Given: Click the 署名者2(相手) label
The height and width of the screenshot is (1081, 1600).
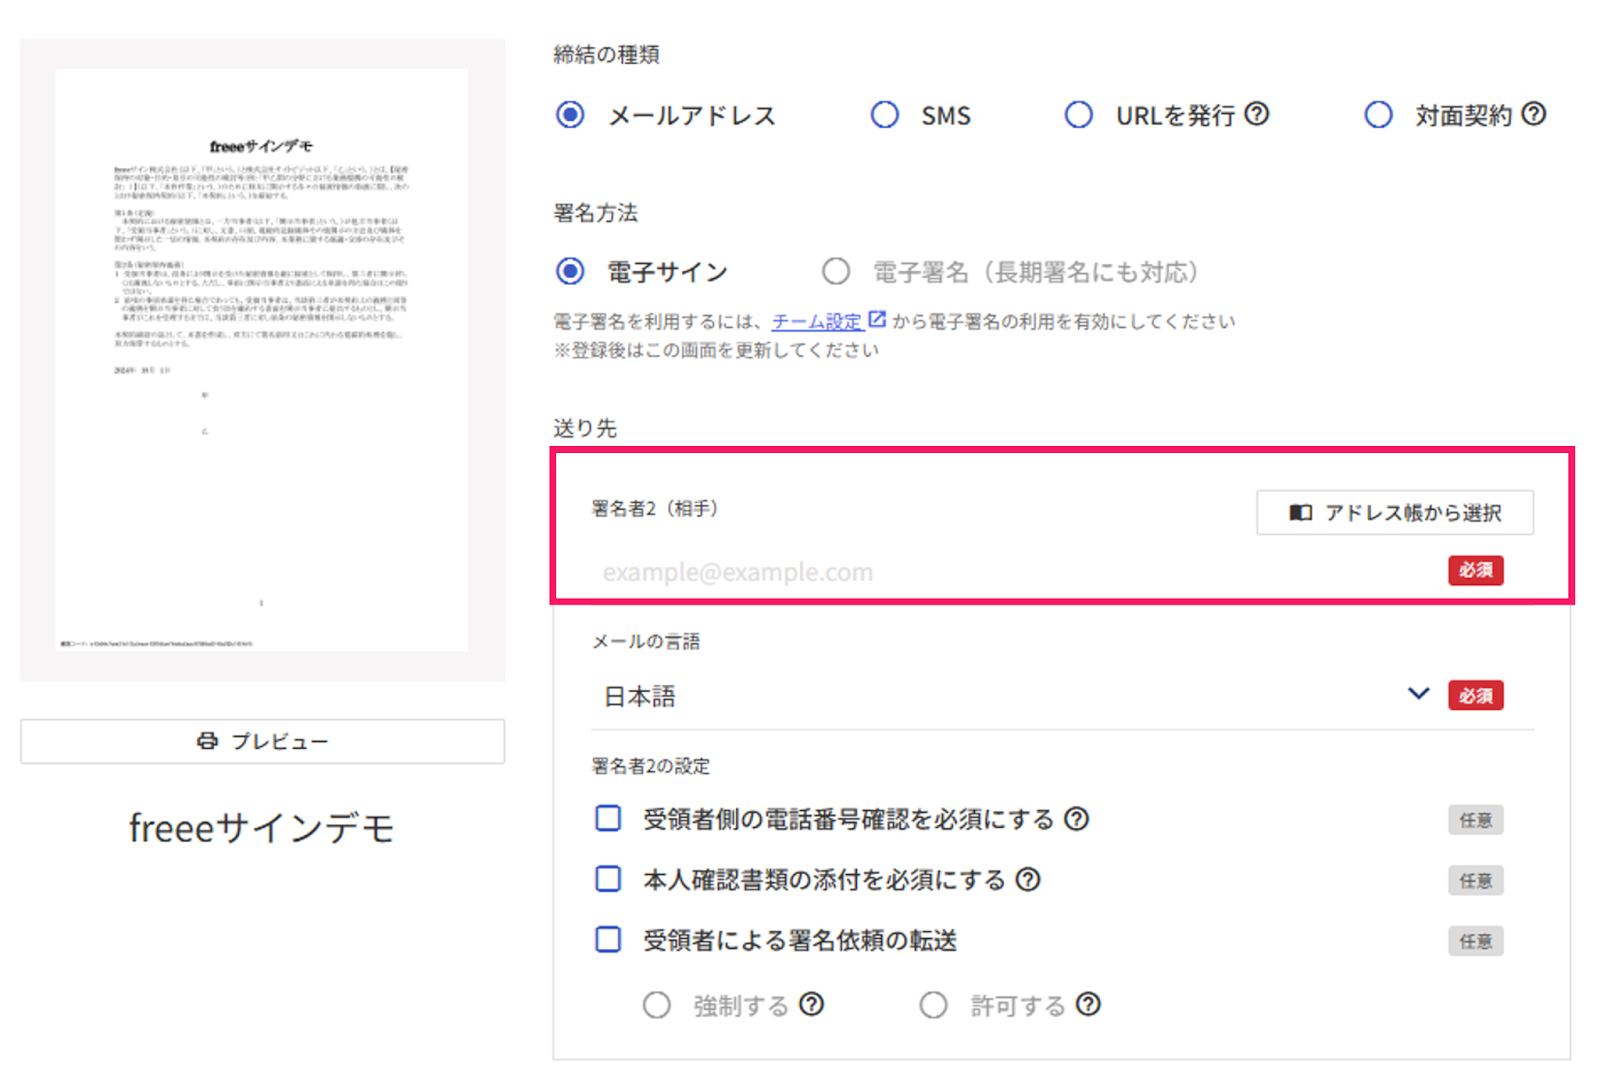Looking at the screenshot, I should click(x=656, y=509).
